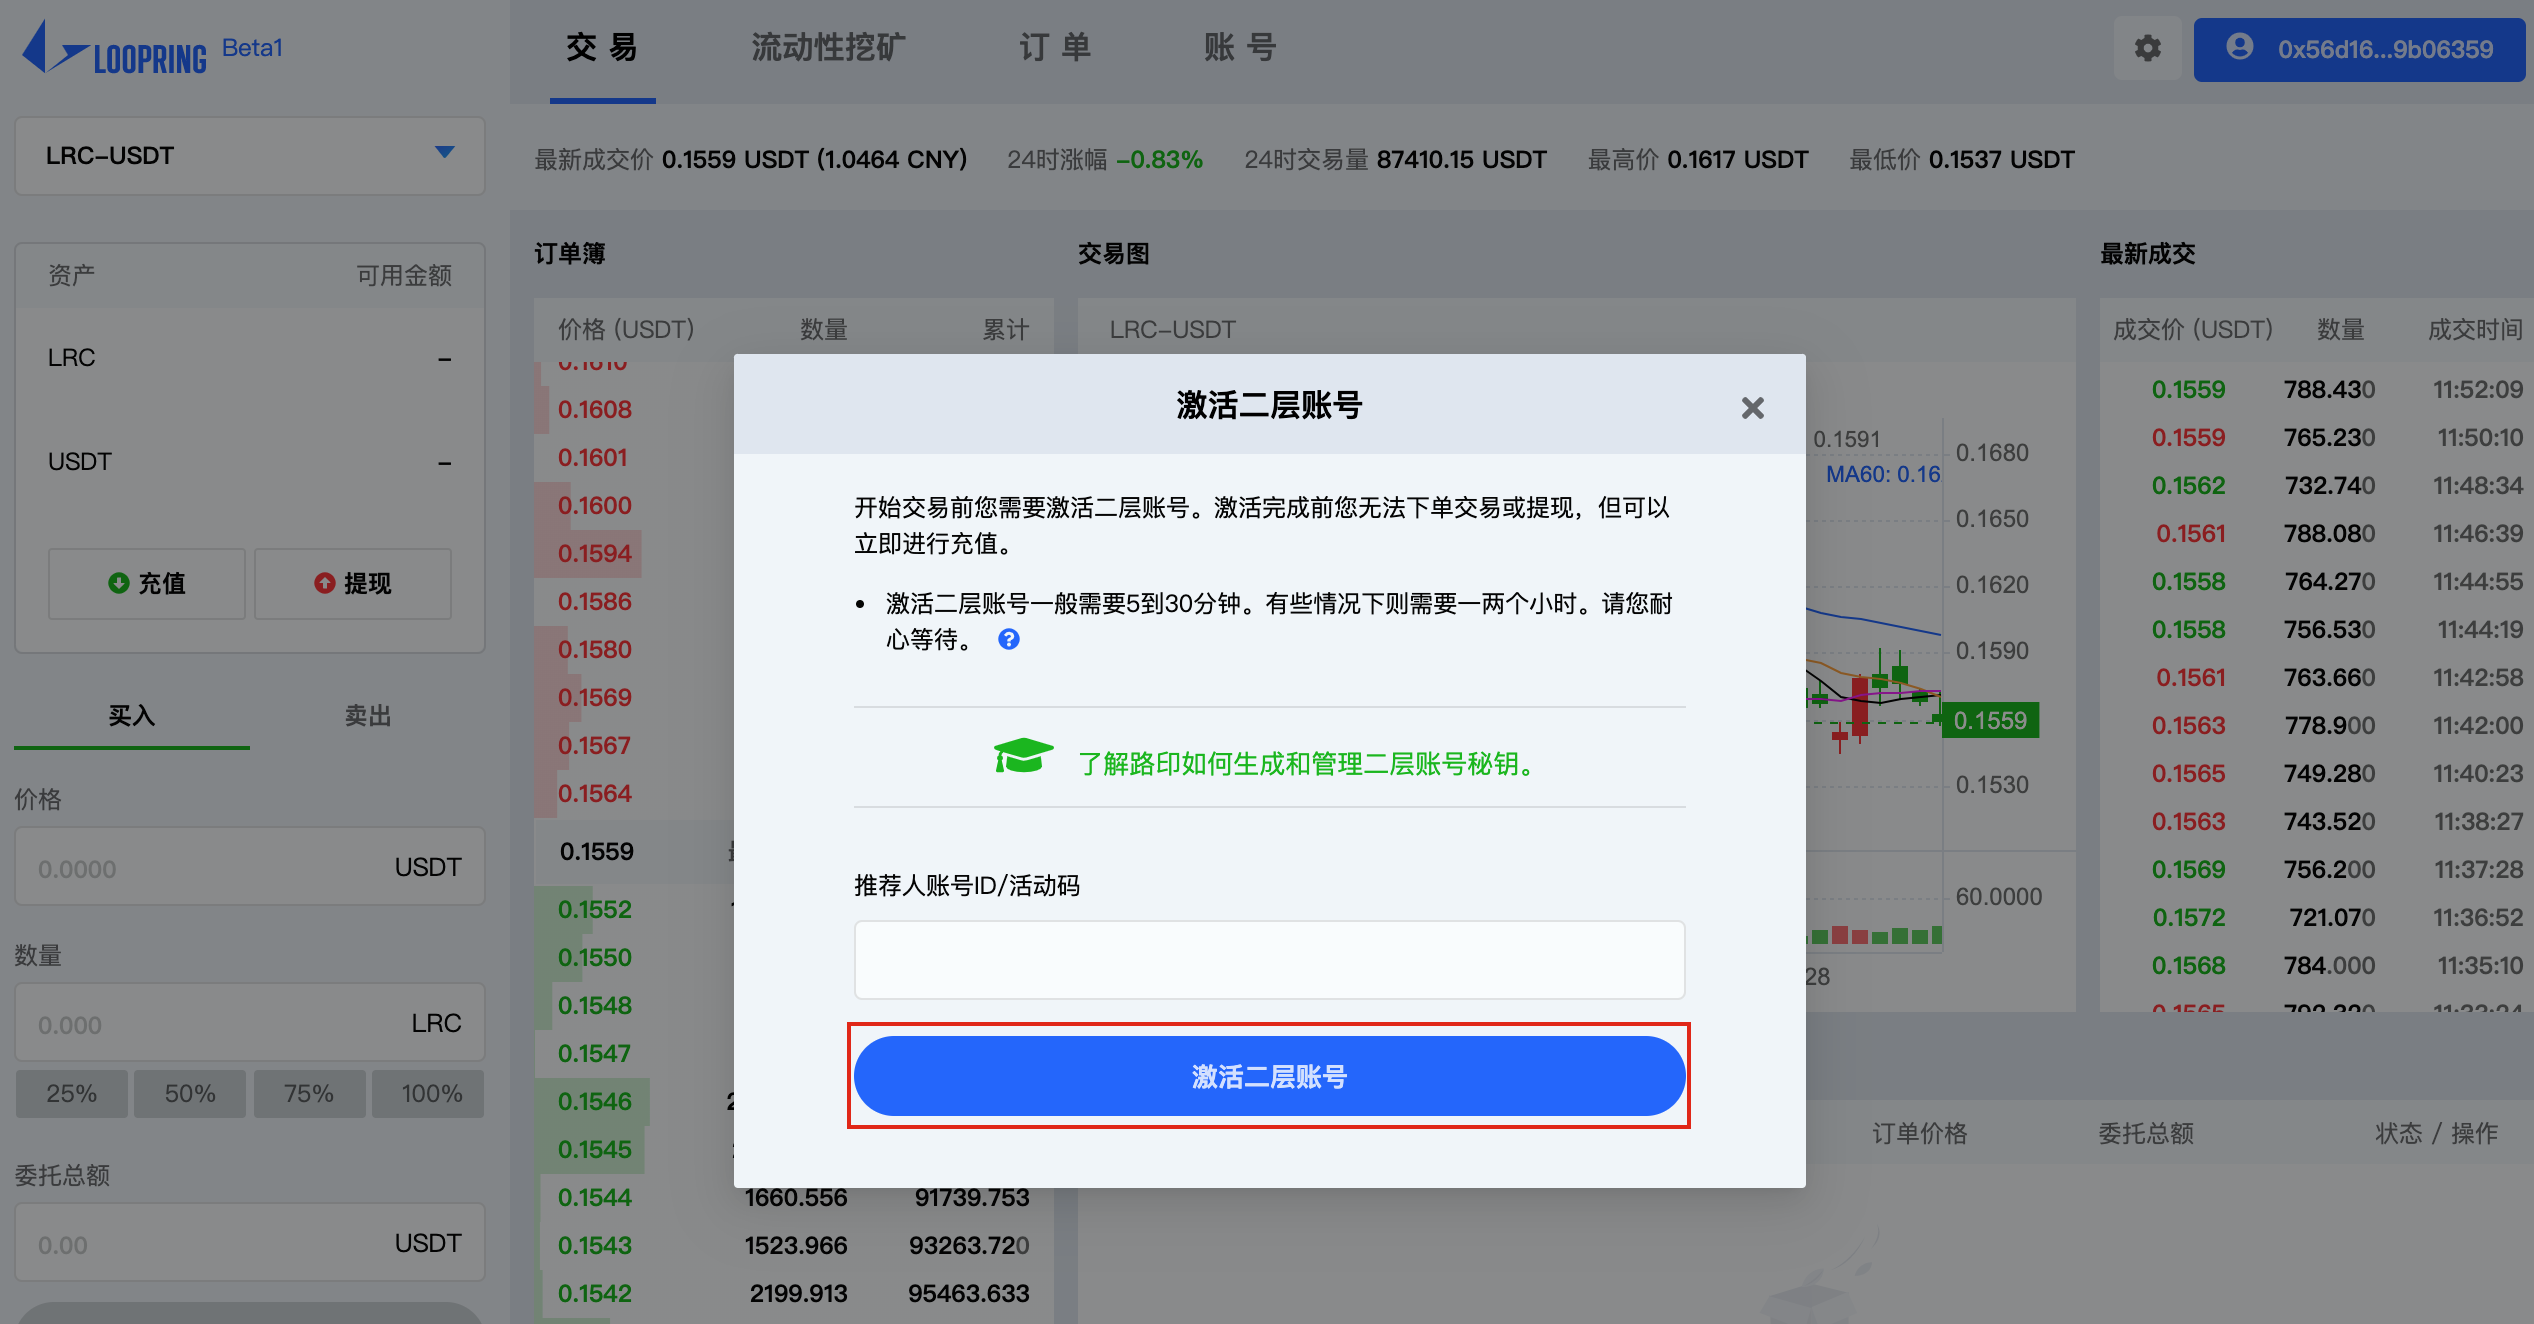Select the 买入 tab
This screenshot has height=1324, width=2534.
pos(132,716)
